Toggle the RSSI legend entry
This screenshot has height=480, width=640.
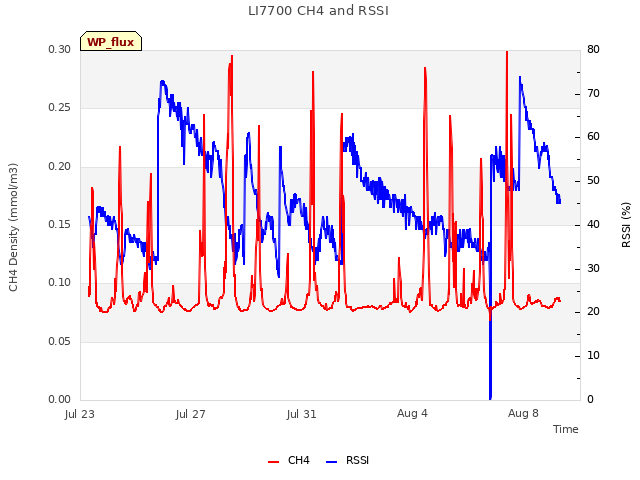pos(347,460)
